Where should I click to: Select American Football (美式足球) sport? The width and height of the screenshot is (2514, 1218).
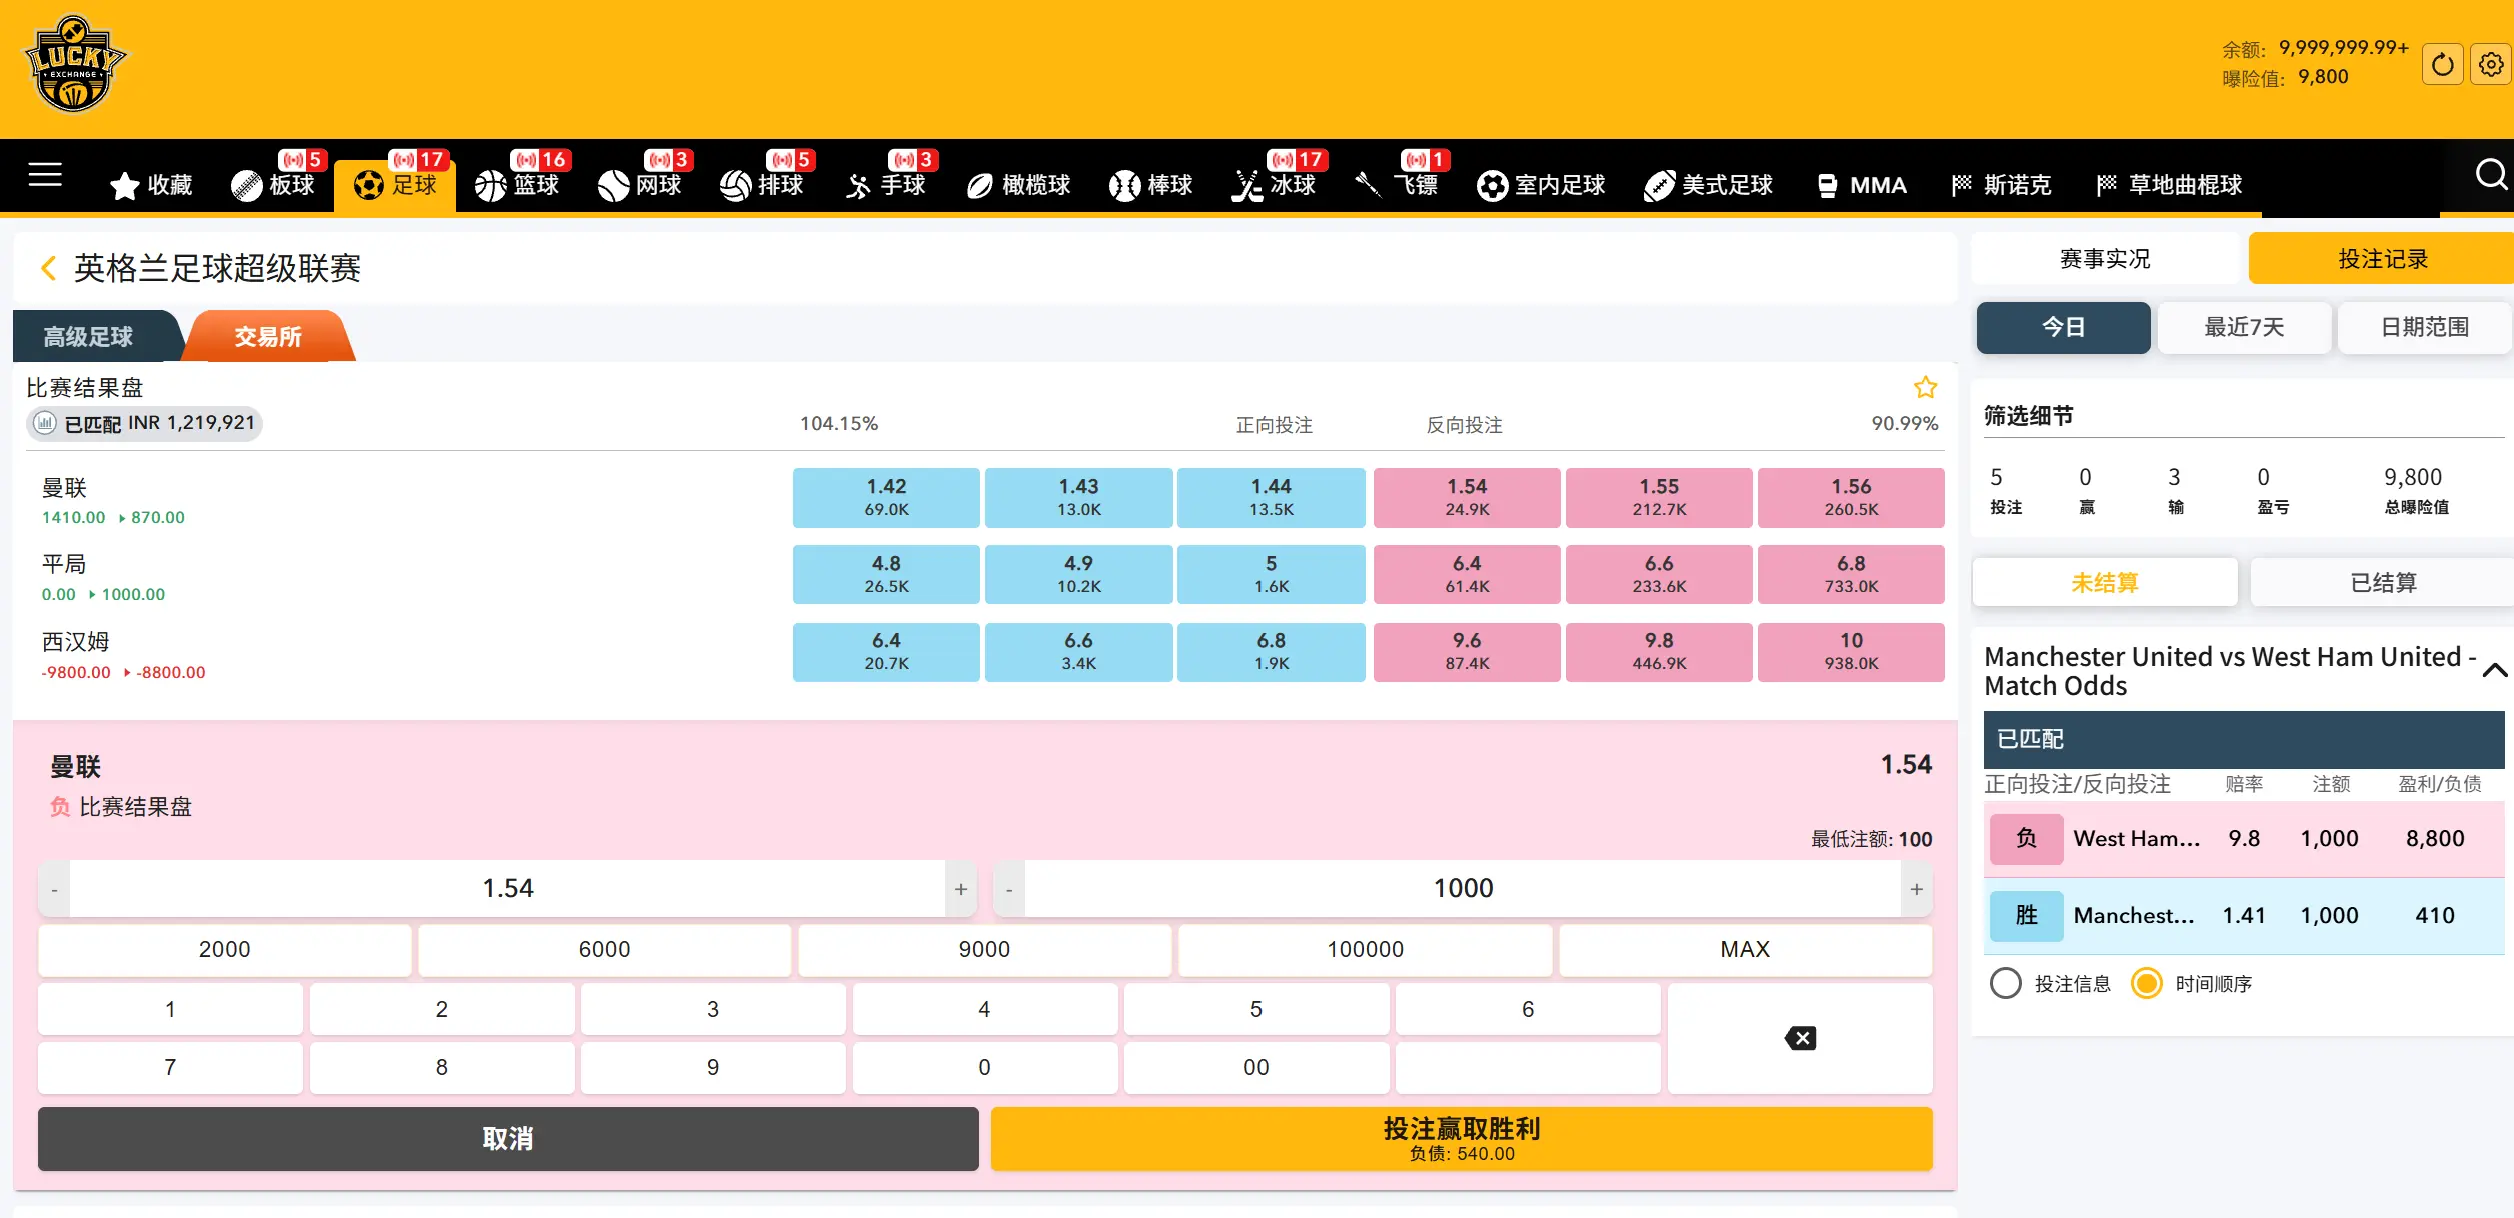1708,185
